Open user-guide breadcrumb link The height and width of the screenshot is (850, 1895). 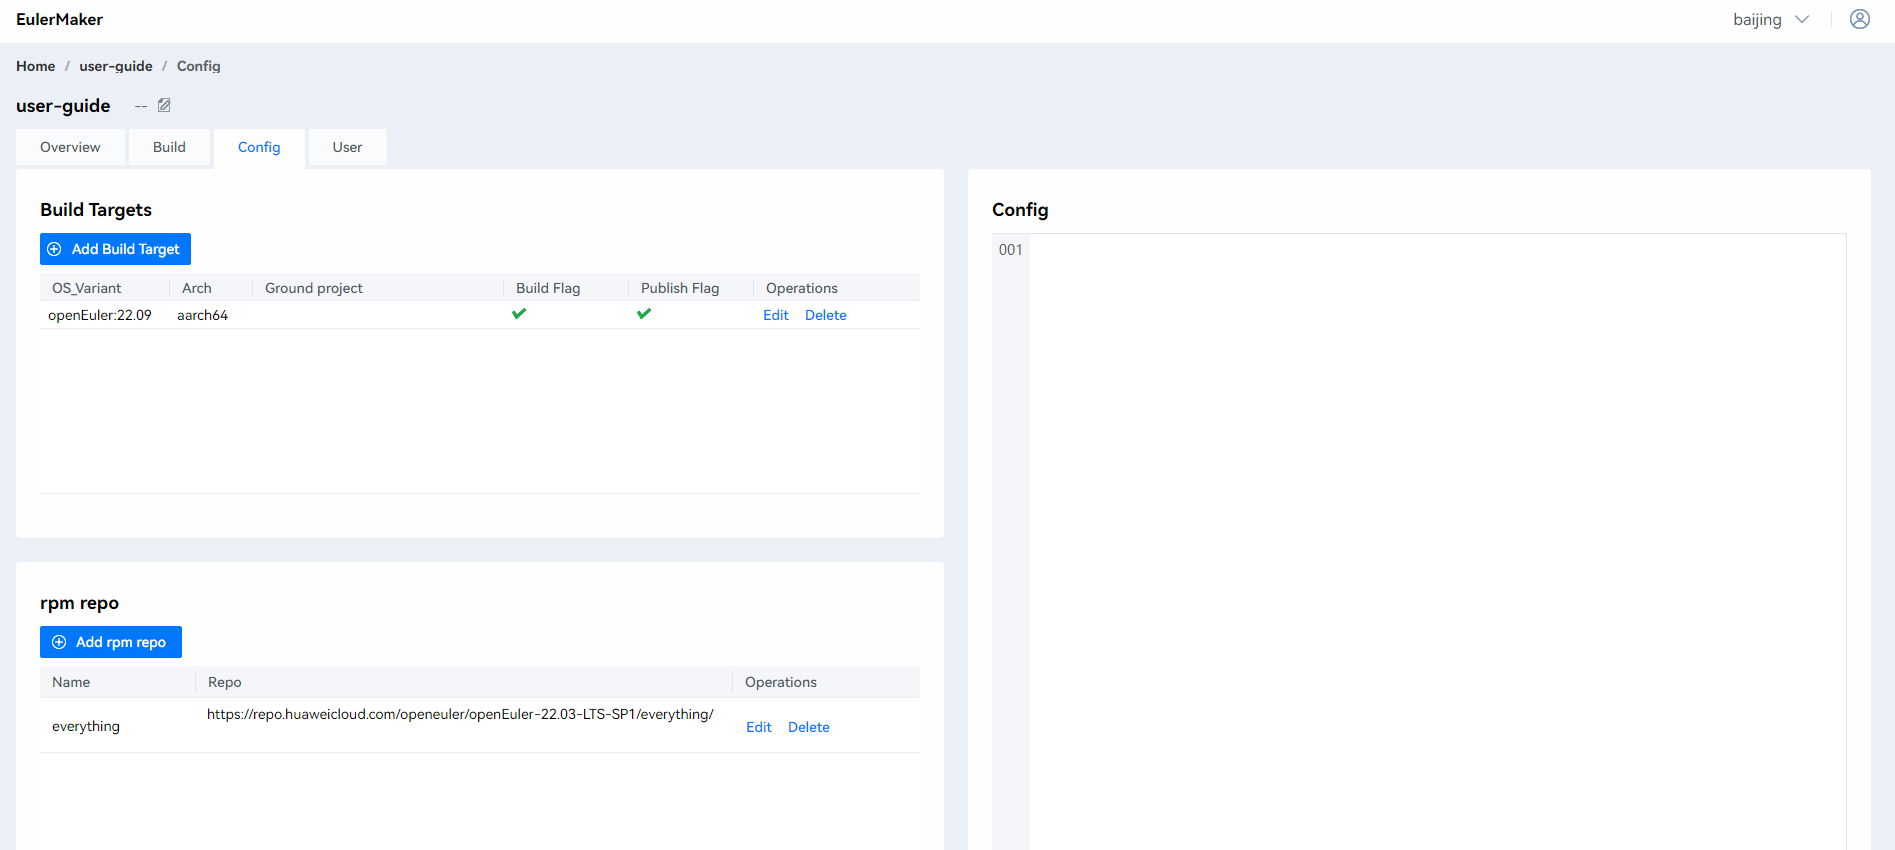[x=116, y=66]
